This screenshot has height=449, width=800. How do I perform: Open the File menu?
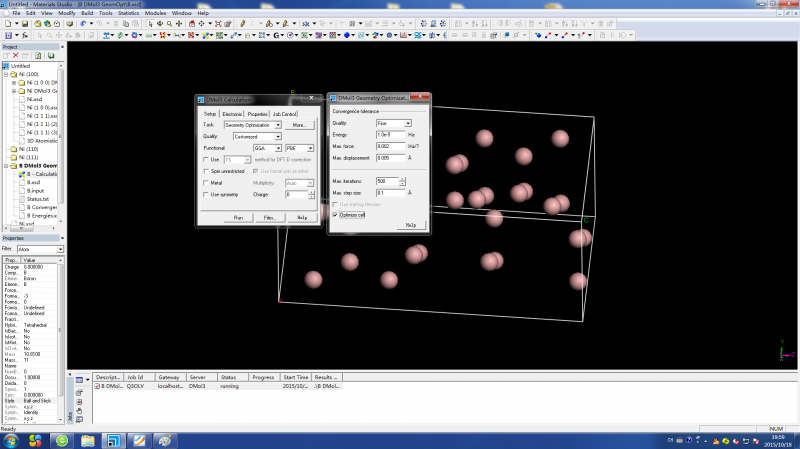click(16, 13)
